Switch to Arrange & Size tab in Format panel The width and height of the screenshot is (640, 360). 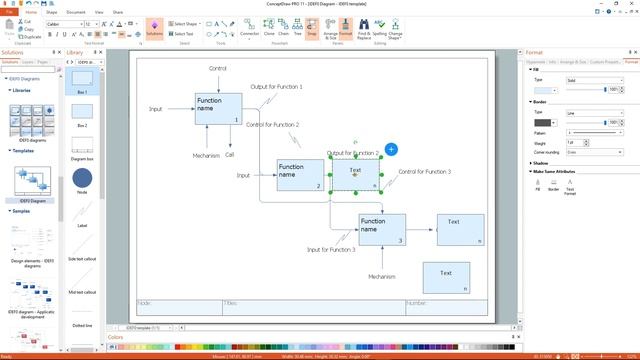(x=573, y=62)
